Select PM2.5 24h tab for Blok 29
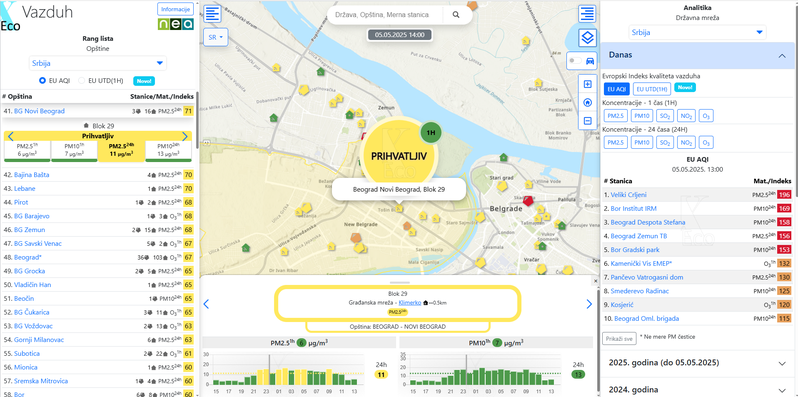Screen dimensions: 798x397 click(x=121, y=151)
